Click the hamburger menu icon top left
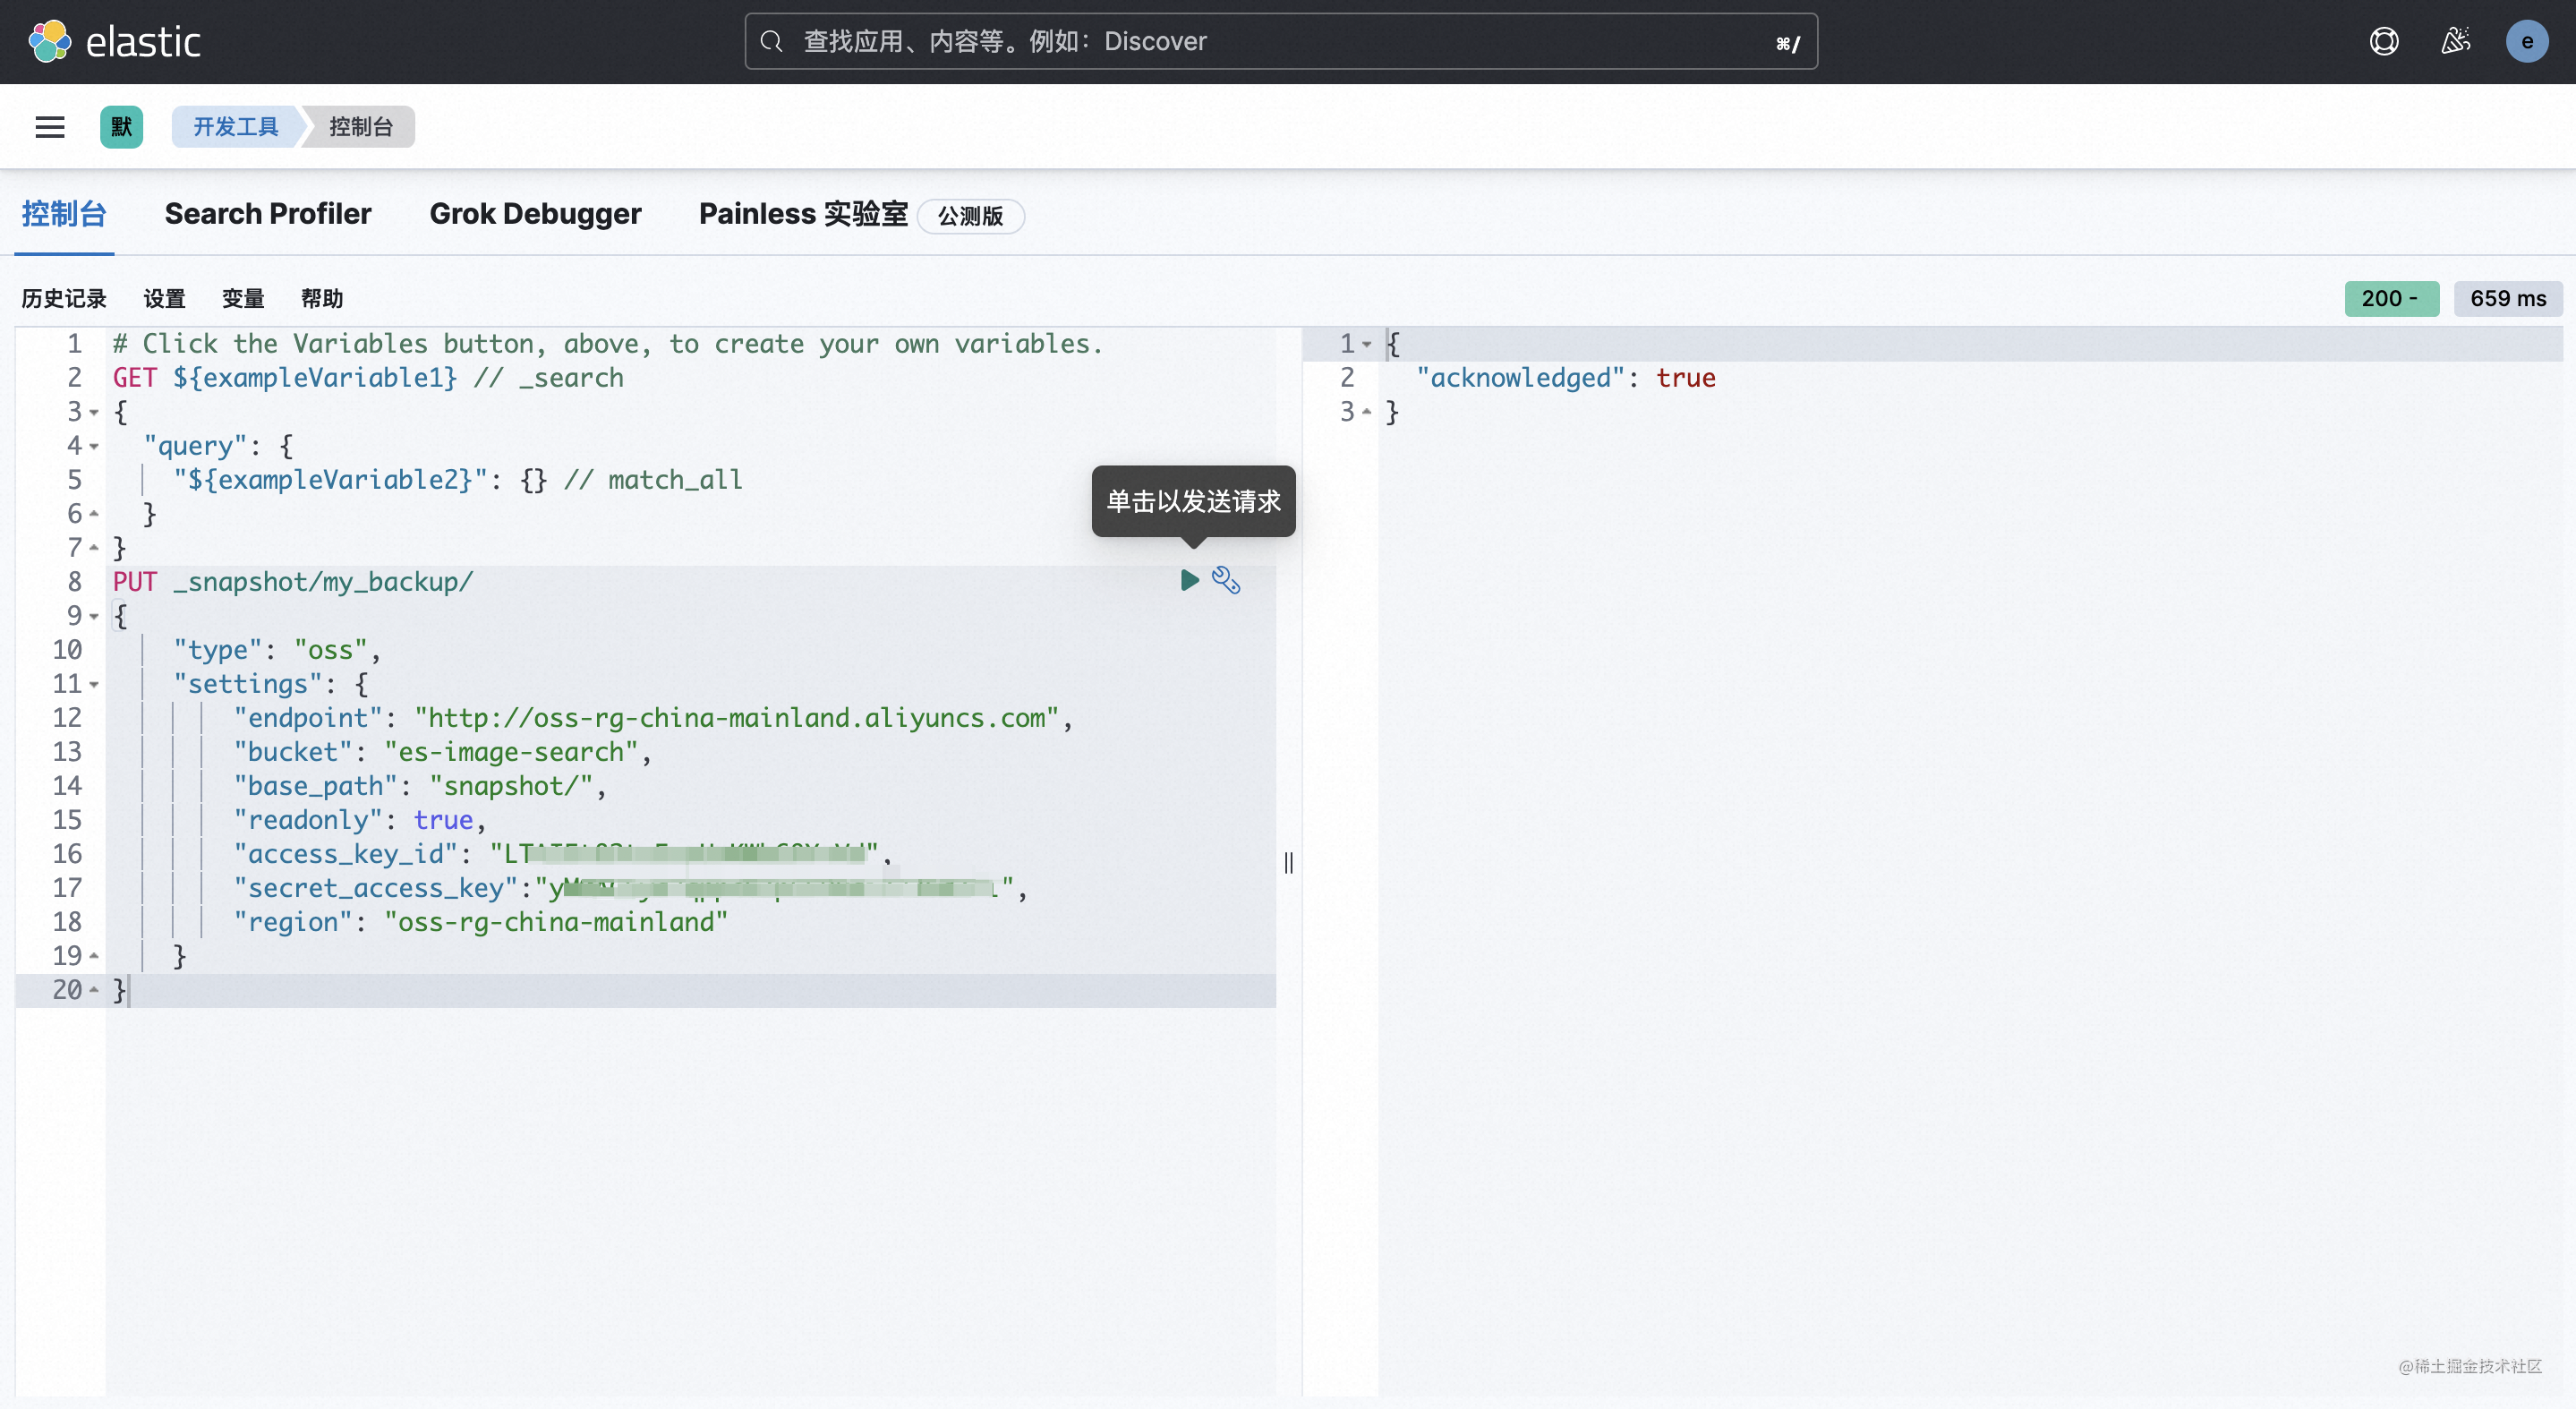Screen dimensions: 2576x1409 [47, 125]
